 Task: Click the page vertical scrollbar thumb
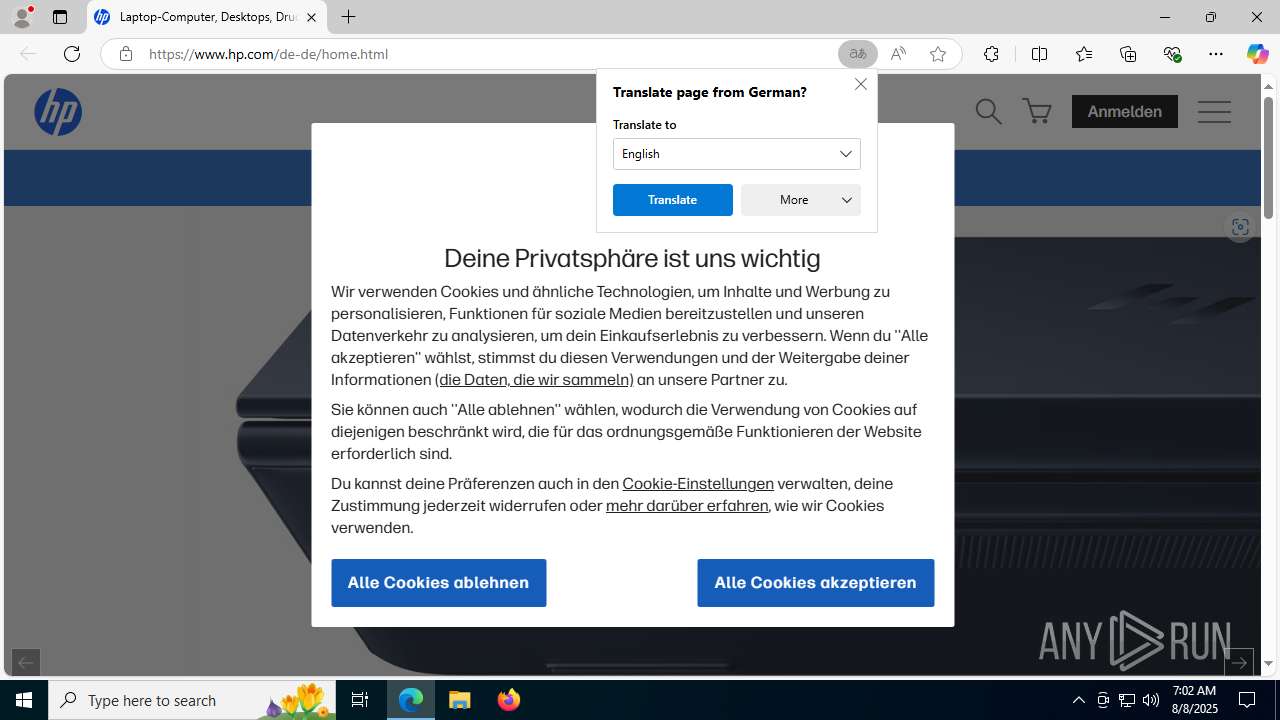point(1268,158)
